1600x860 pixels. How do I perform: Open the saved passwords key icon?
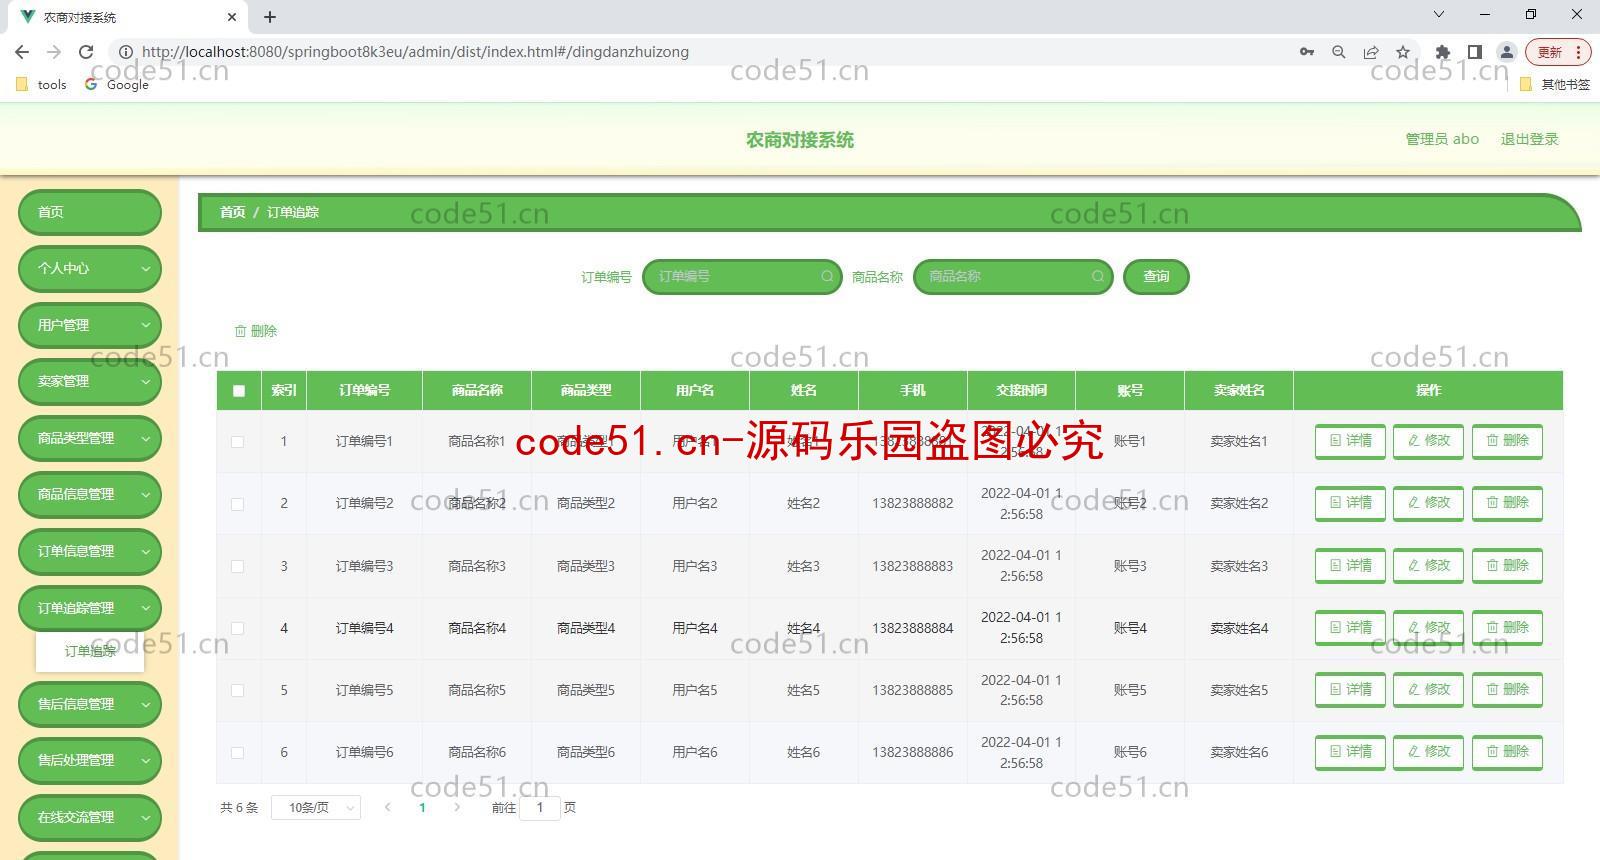point(1307,52)
